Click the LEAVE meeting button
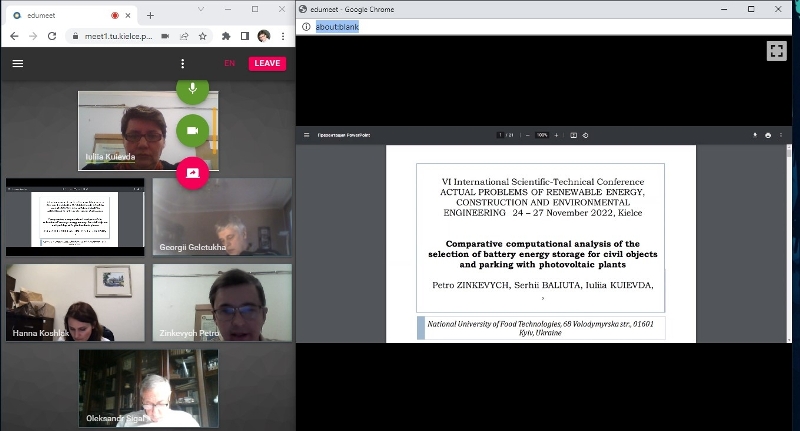The height and width of the screenshot is (431, 800). pyautogui.click(x=267, y=63)
